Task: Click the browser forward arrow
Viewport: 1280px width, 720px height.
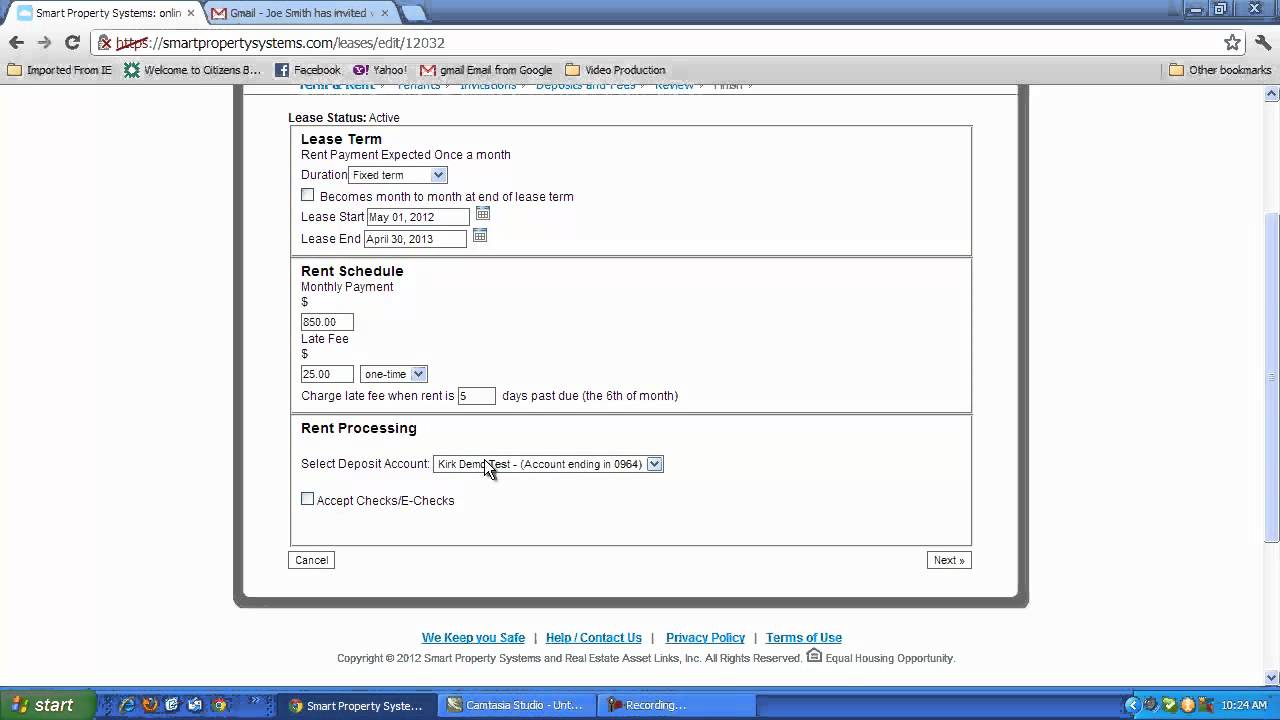Action: point(44,43)
